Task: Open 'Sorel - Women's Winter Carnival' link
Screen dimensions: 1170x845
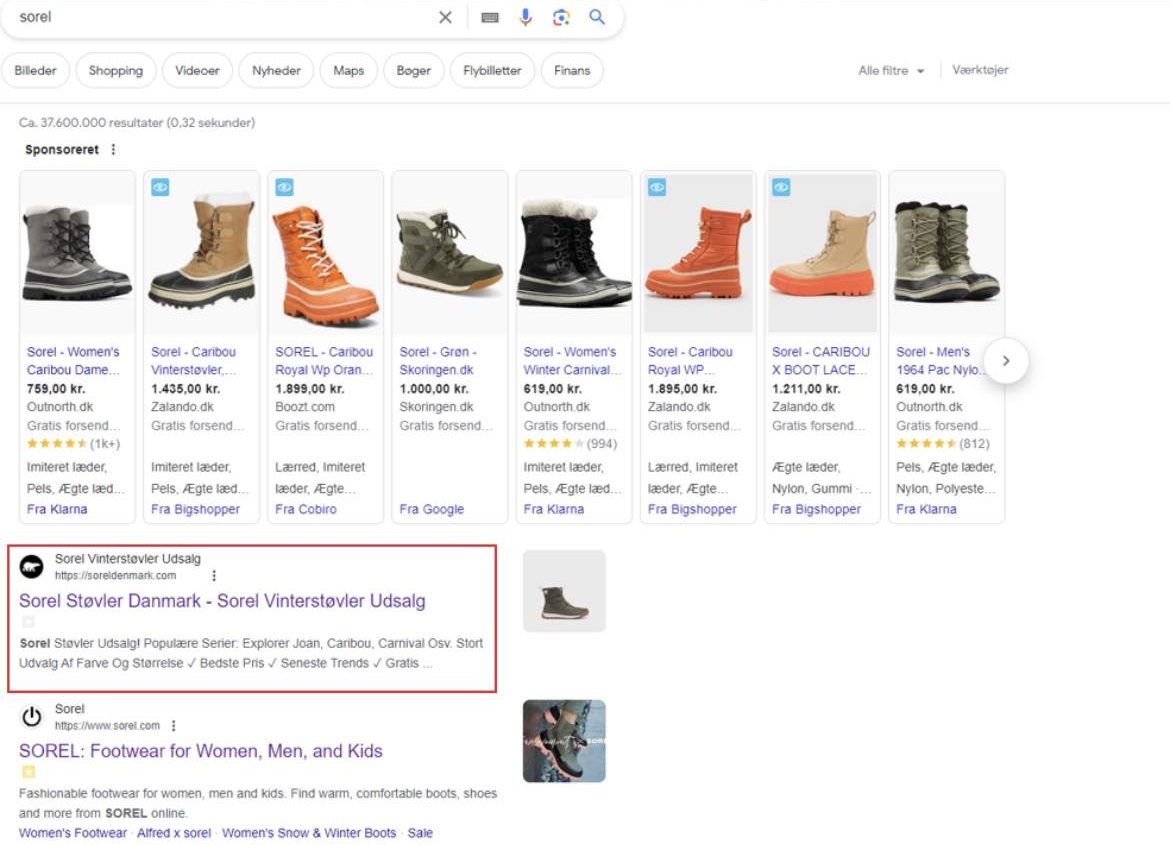Action: click(x=572, y=361)
